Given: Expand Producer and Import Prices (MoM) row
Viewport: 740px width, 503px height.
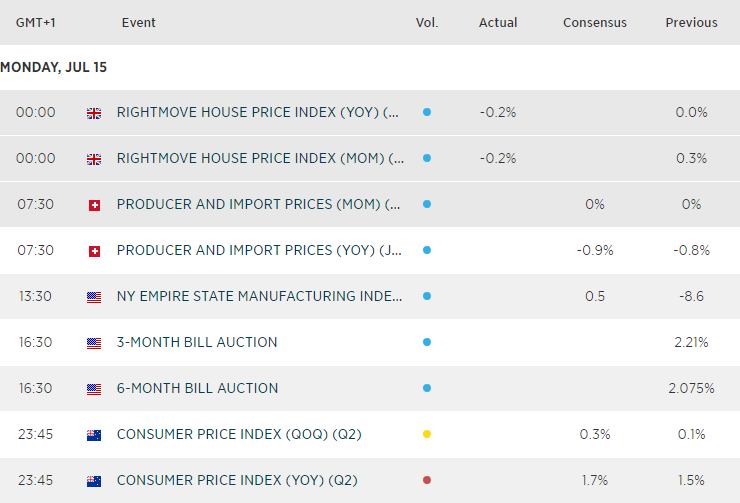Looking at the screenshot, I should point(260,204).
